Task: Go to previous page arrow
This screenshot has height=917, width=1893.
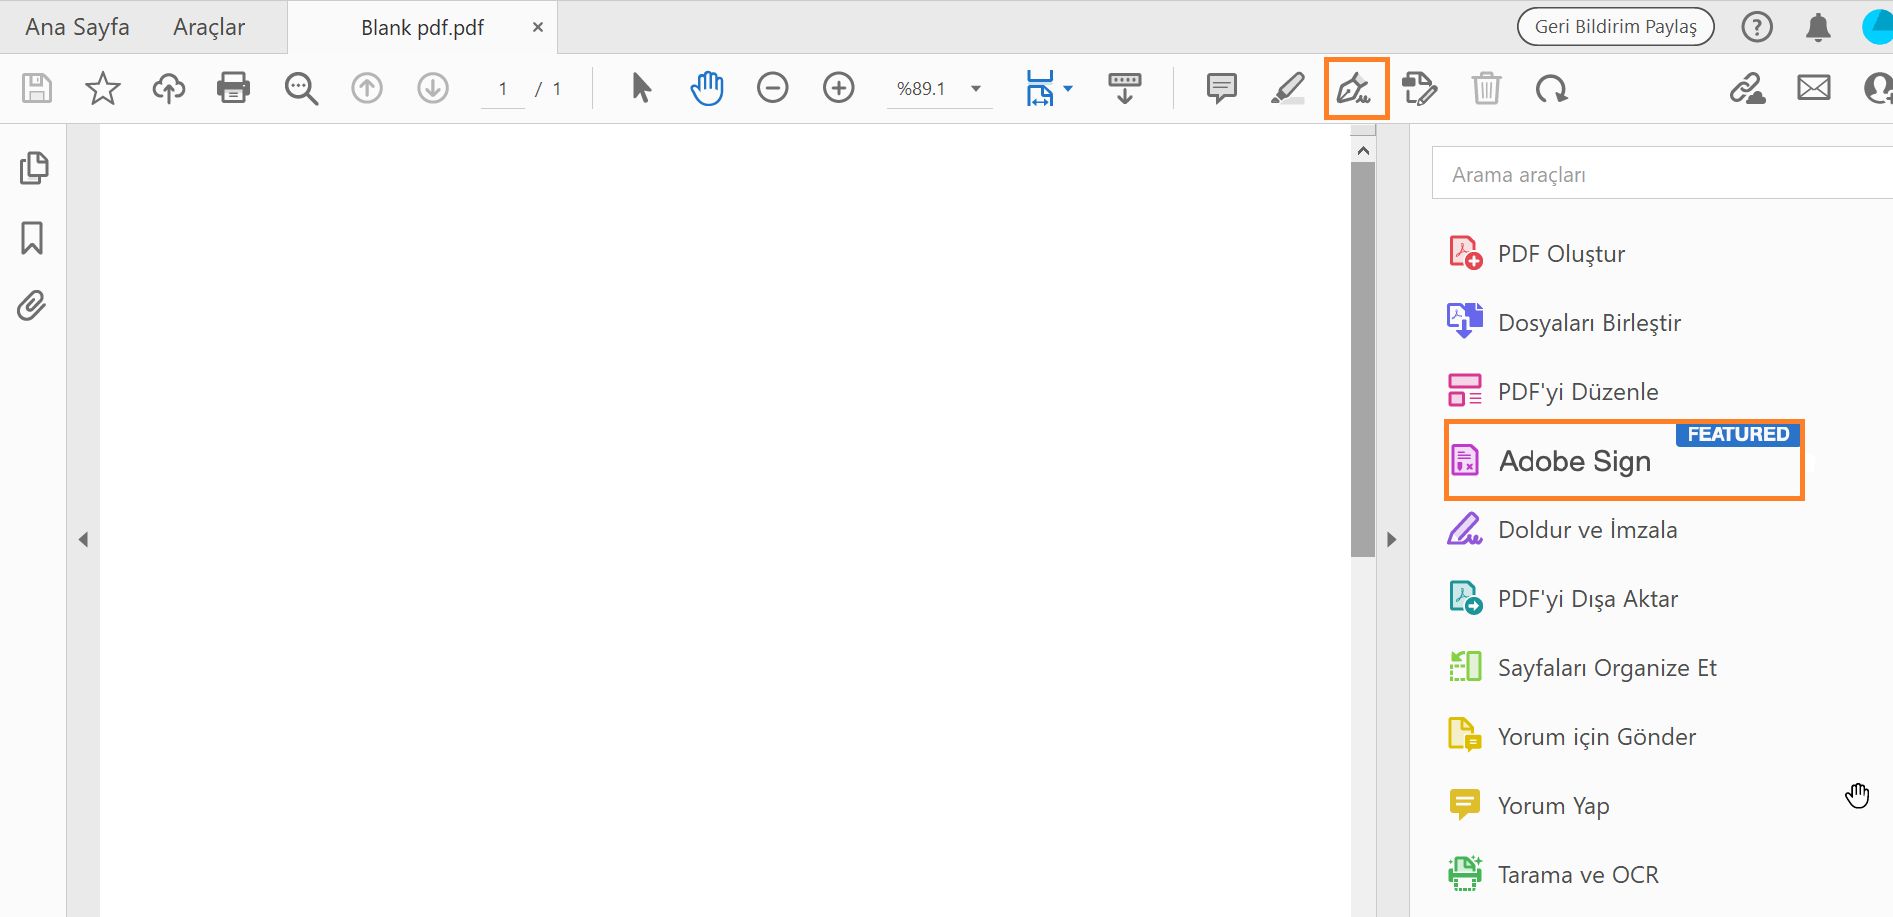Action: point(367,88)
